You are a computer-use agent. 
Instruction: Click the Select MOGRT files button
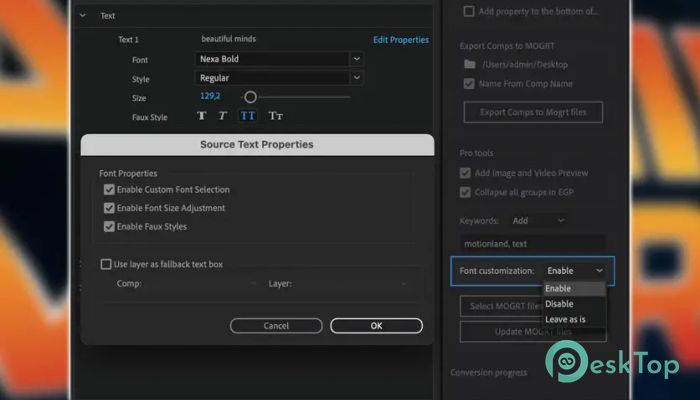click(x=501, y=306)
